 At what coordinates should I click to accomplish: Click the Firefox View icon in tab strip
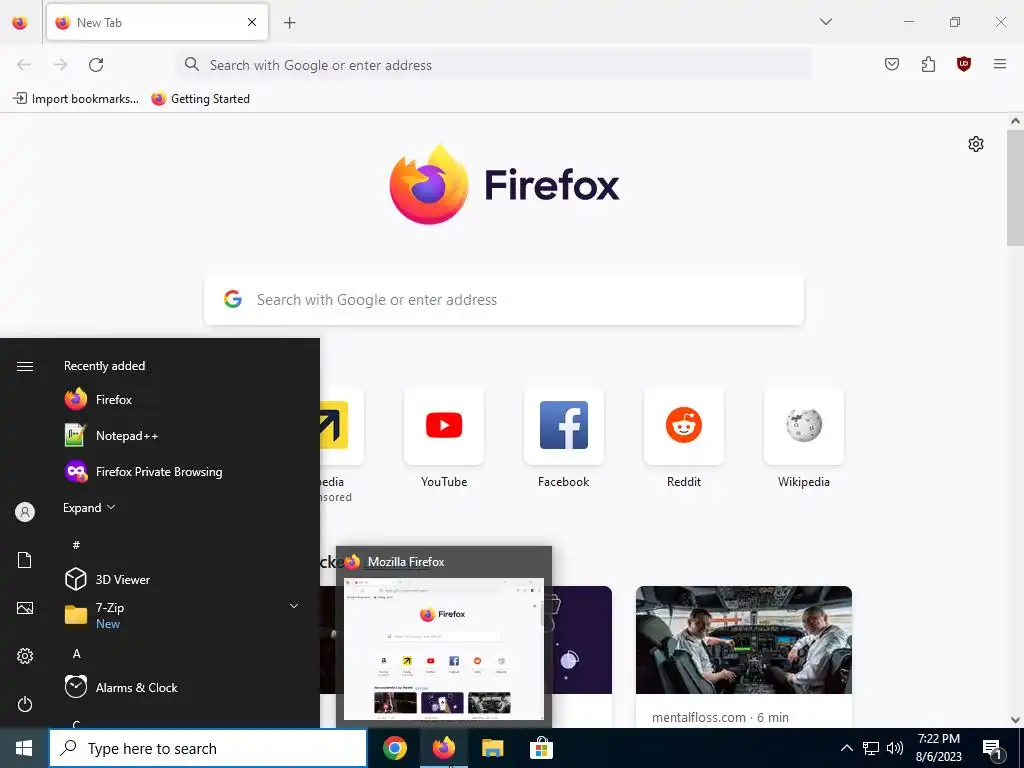click(x=20, y=22)
